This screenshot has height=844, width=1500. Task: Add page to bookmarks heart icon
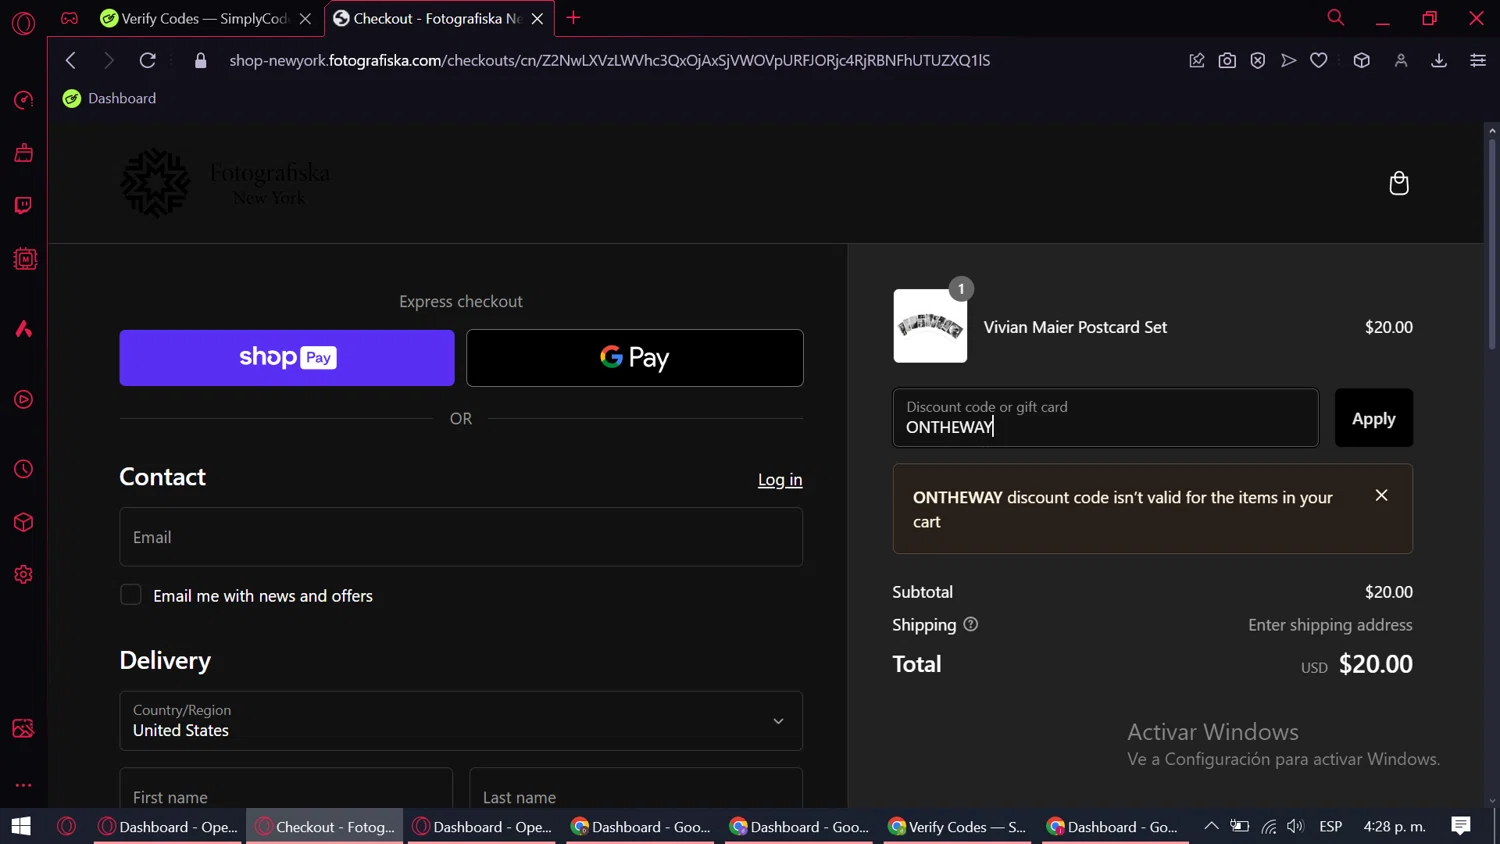tap(1319, 61)
